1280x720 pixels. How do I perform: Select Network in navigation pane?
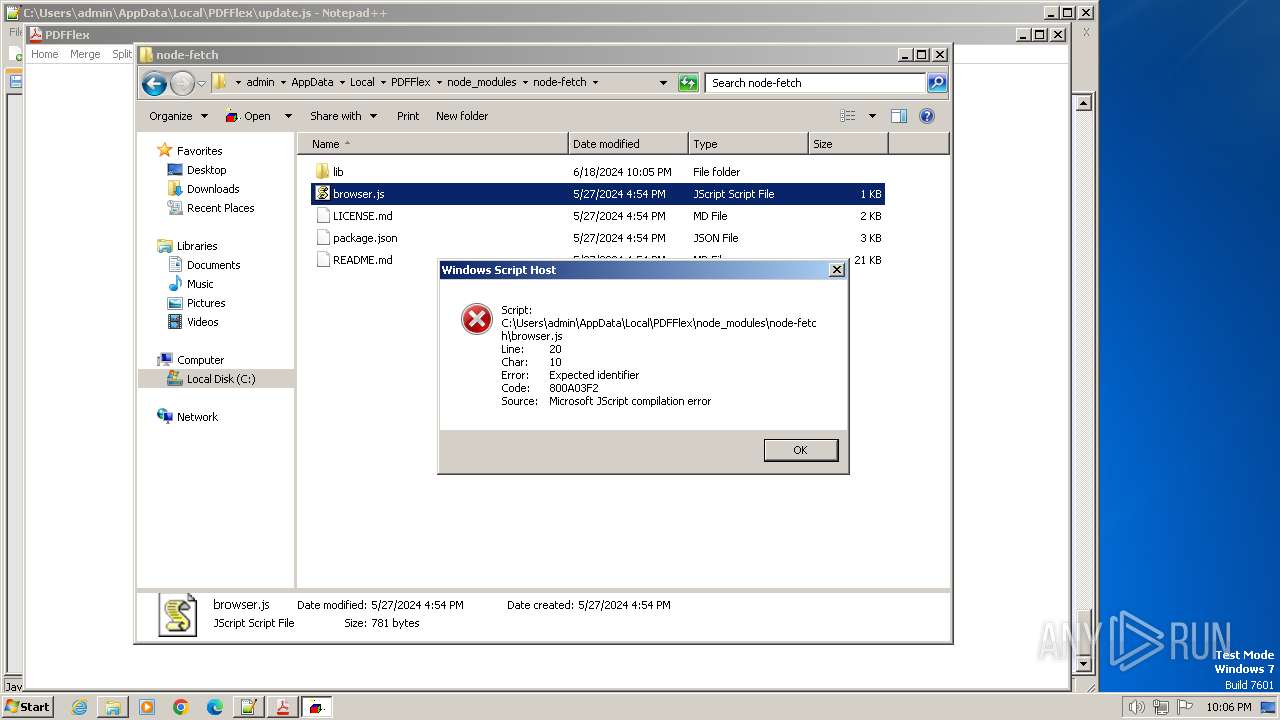click(x=197, y=417)
